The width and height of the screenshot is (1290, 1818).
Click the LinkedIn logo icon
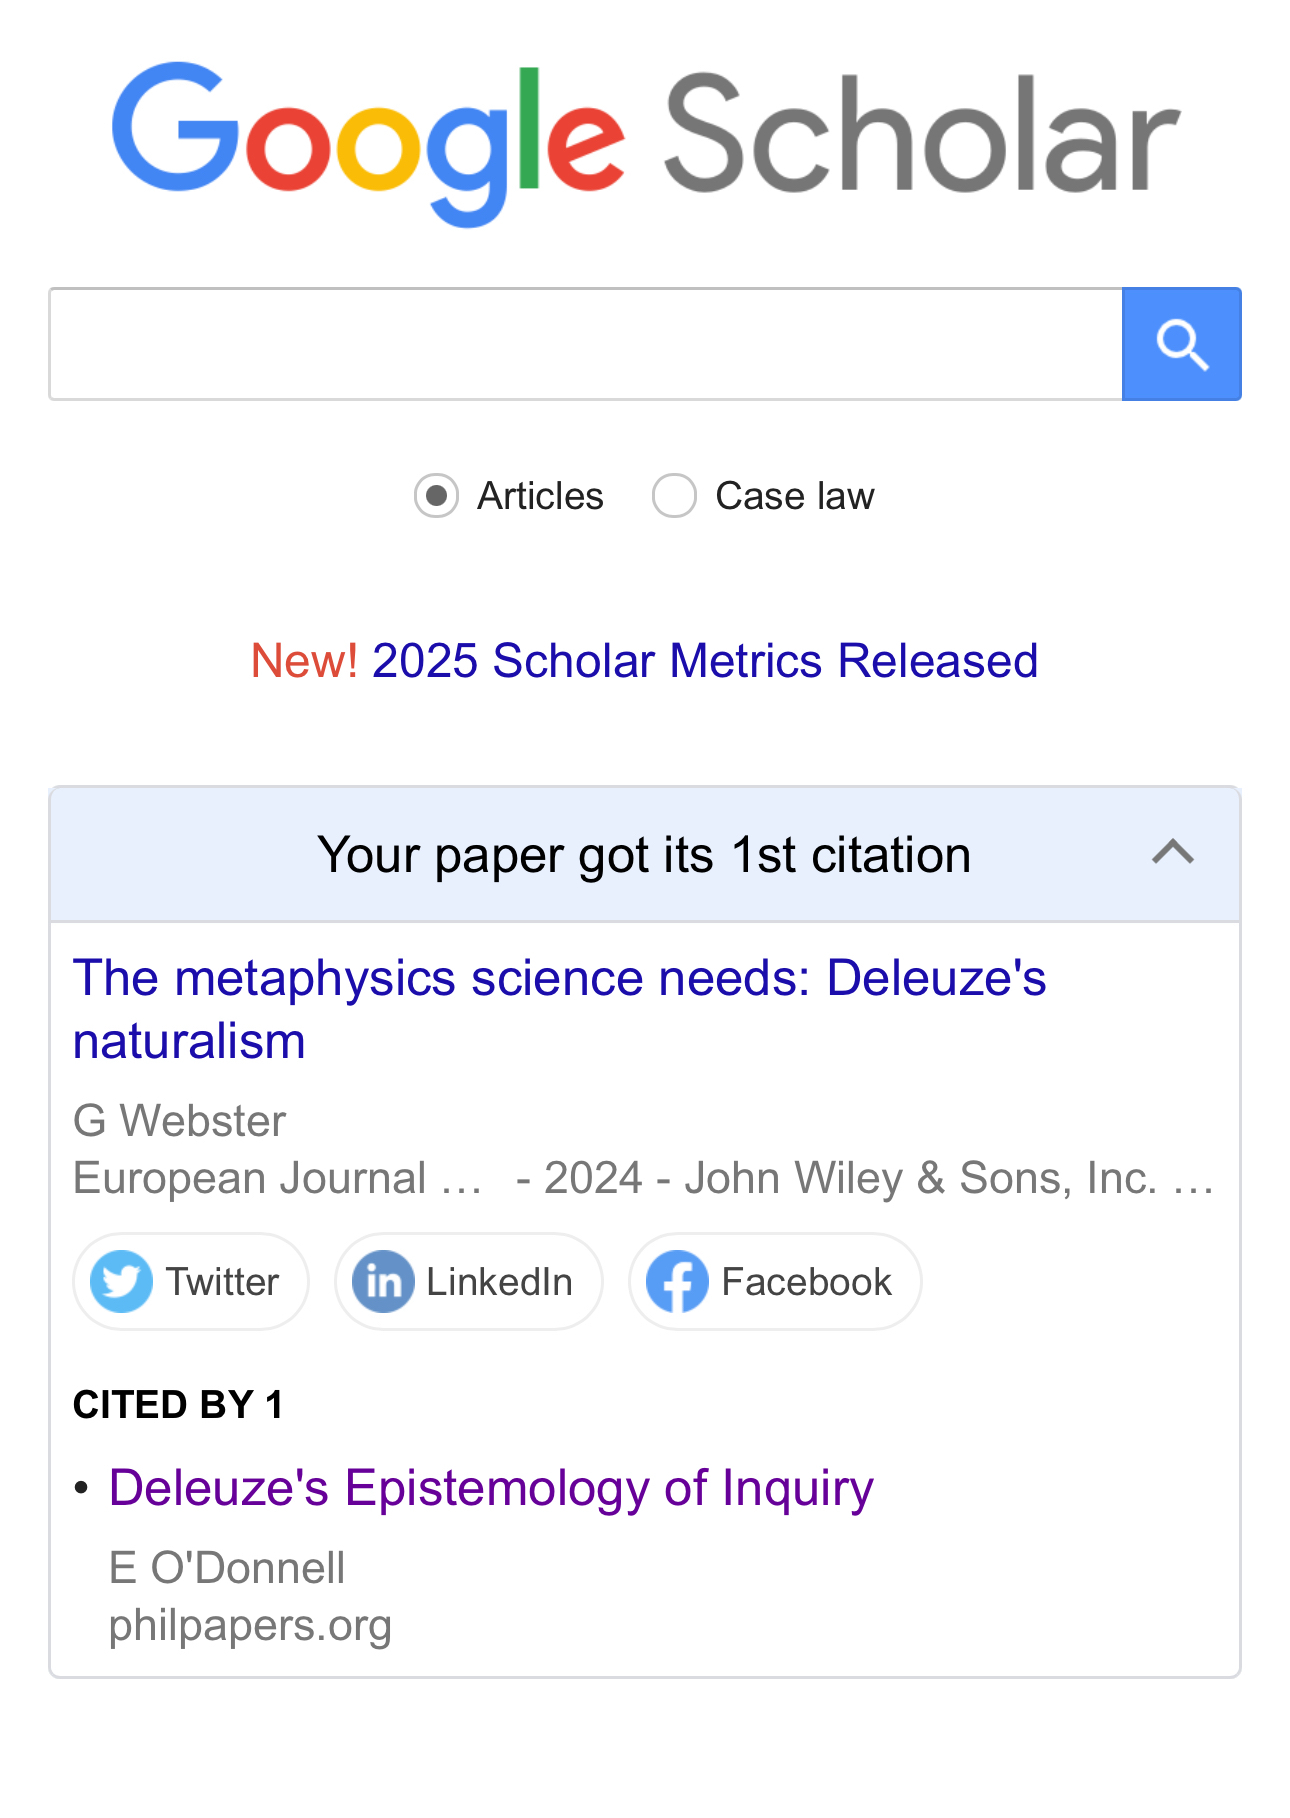point(383,1281)
